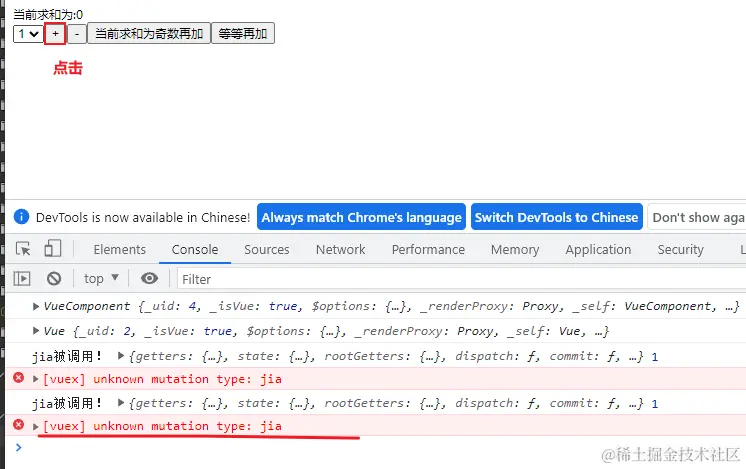The width and height of the screenshot is (746, 469).
Task: Open live expression eye icon
Action: [149, 278]
